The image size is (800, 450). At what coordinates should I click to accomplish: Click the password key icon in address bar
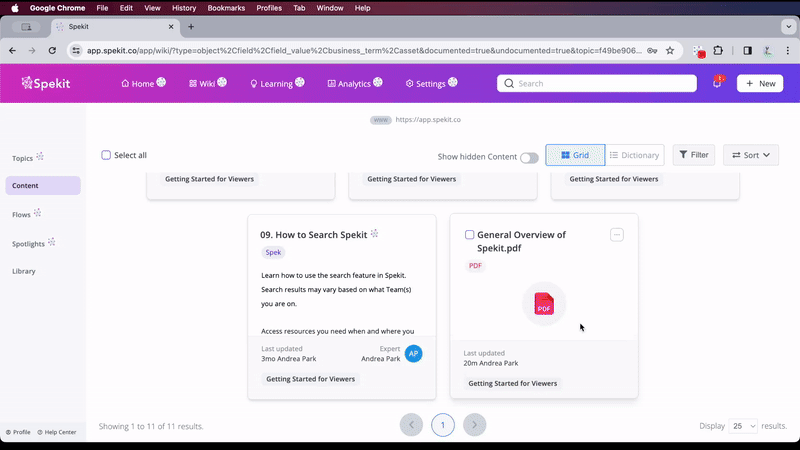(x=652, y=51)
